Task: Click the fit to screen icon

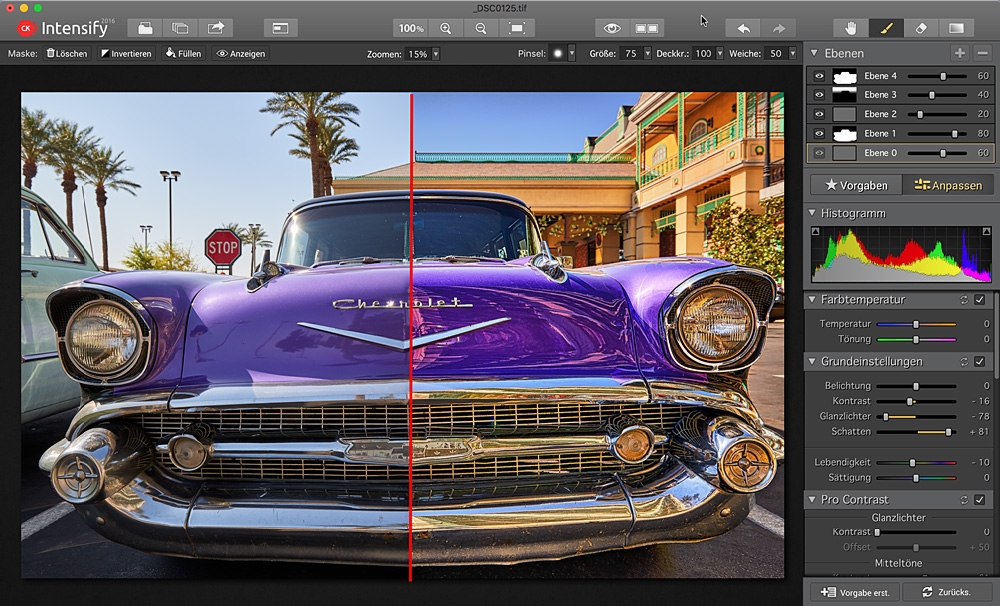Action: click(517, 28)
